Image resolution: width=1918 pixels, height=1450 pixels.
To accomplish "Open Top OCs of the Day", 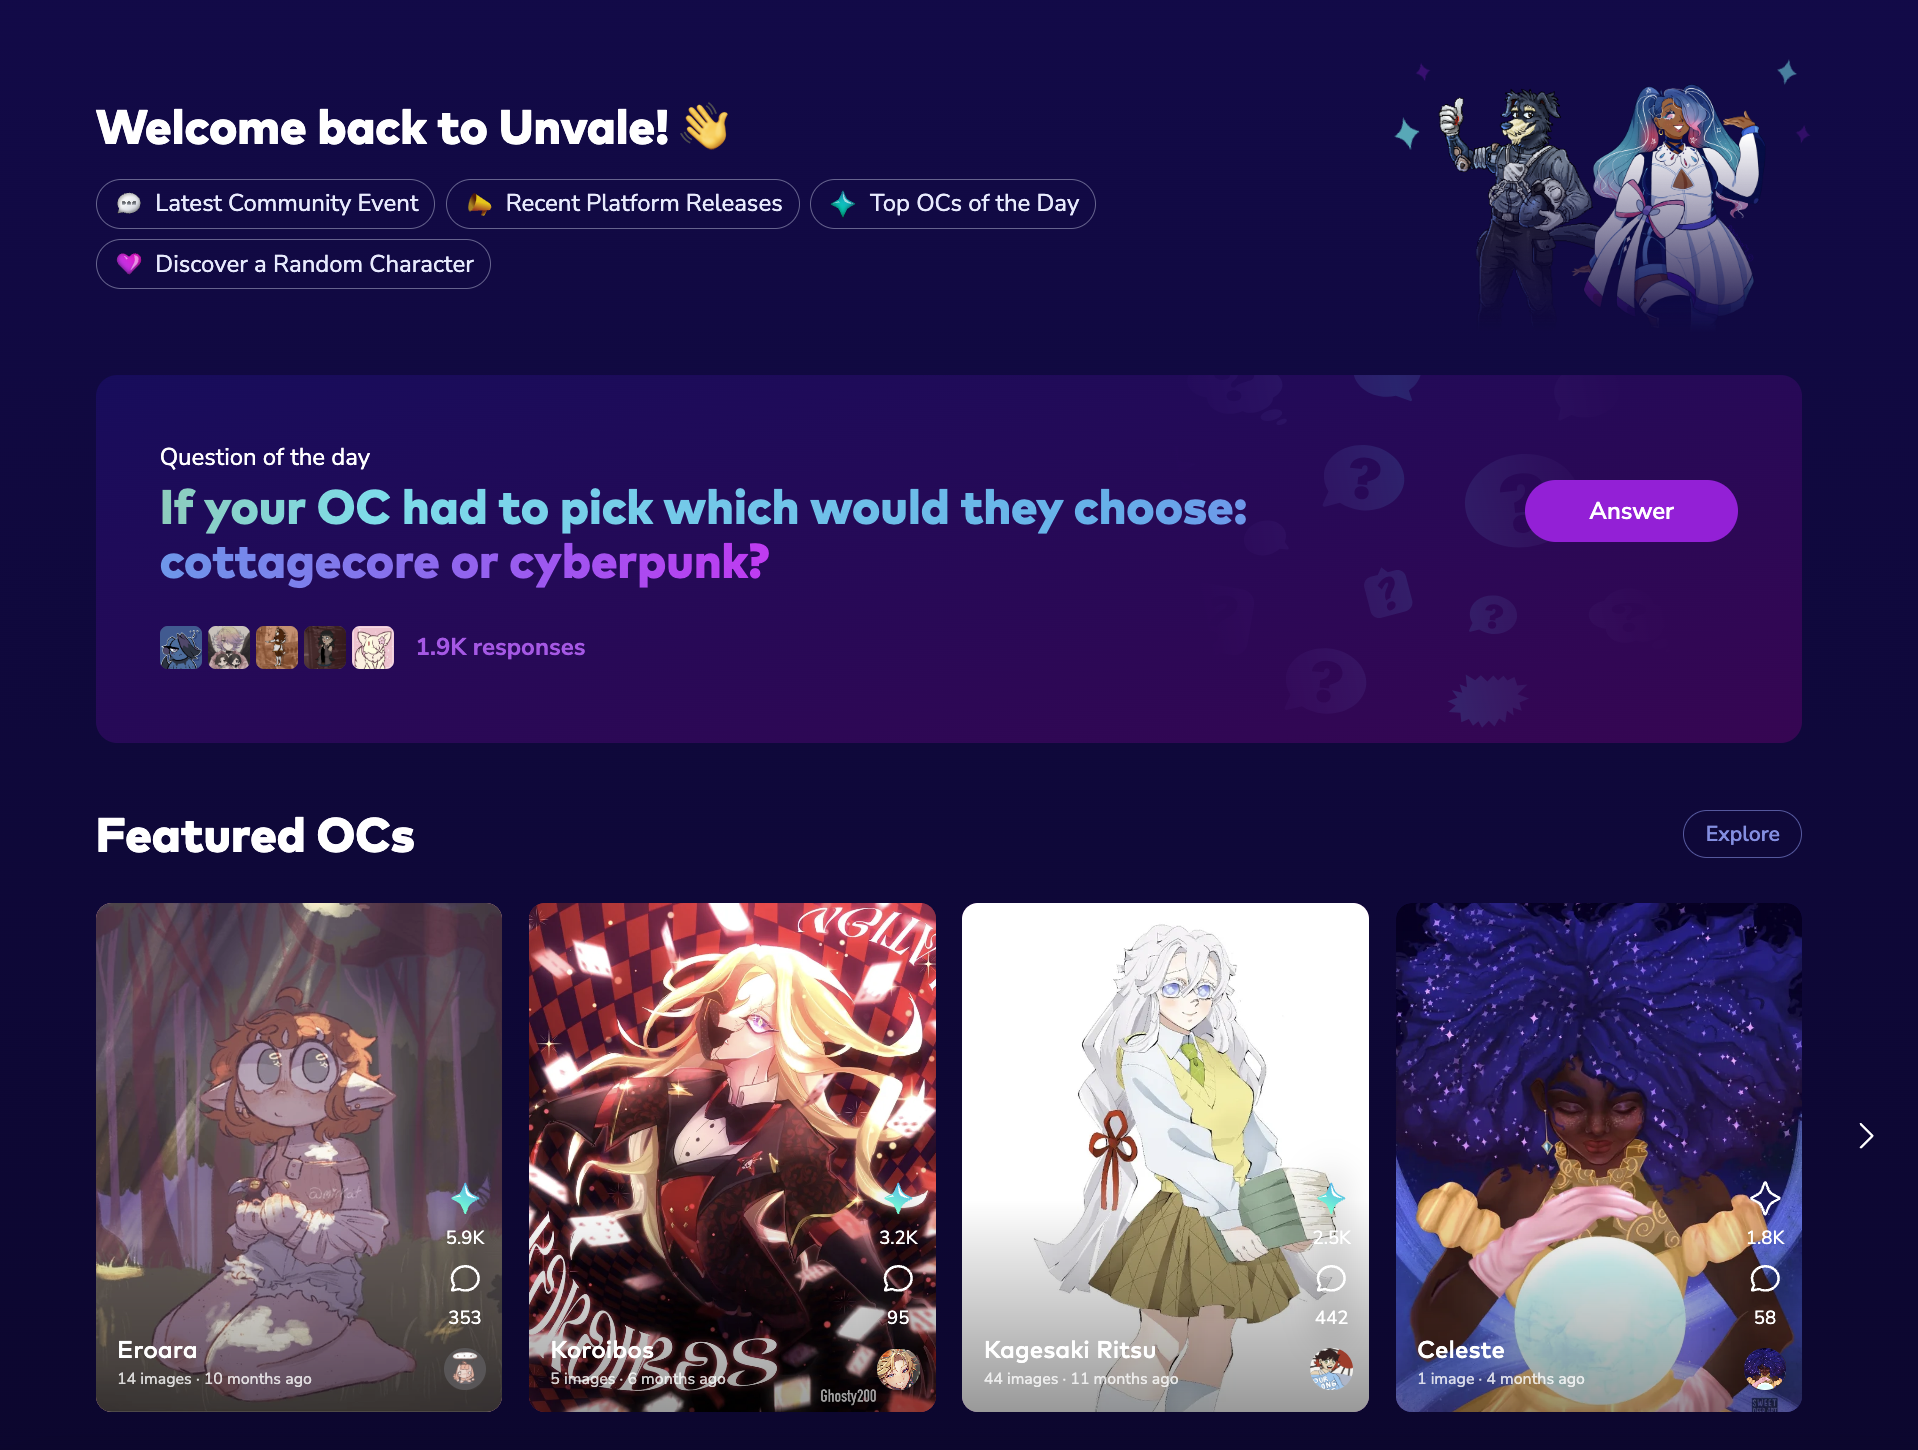I will point(953,204).
